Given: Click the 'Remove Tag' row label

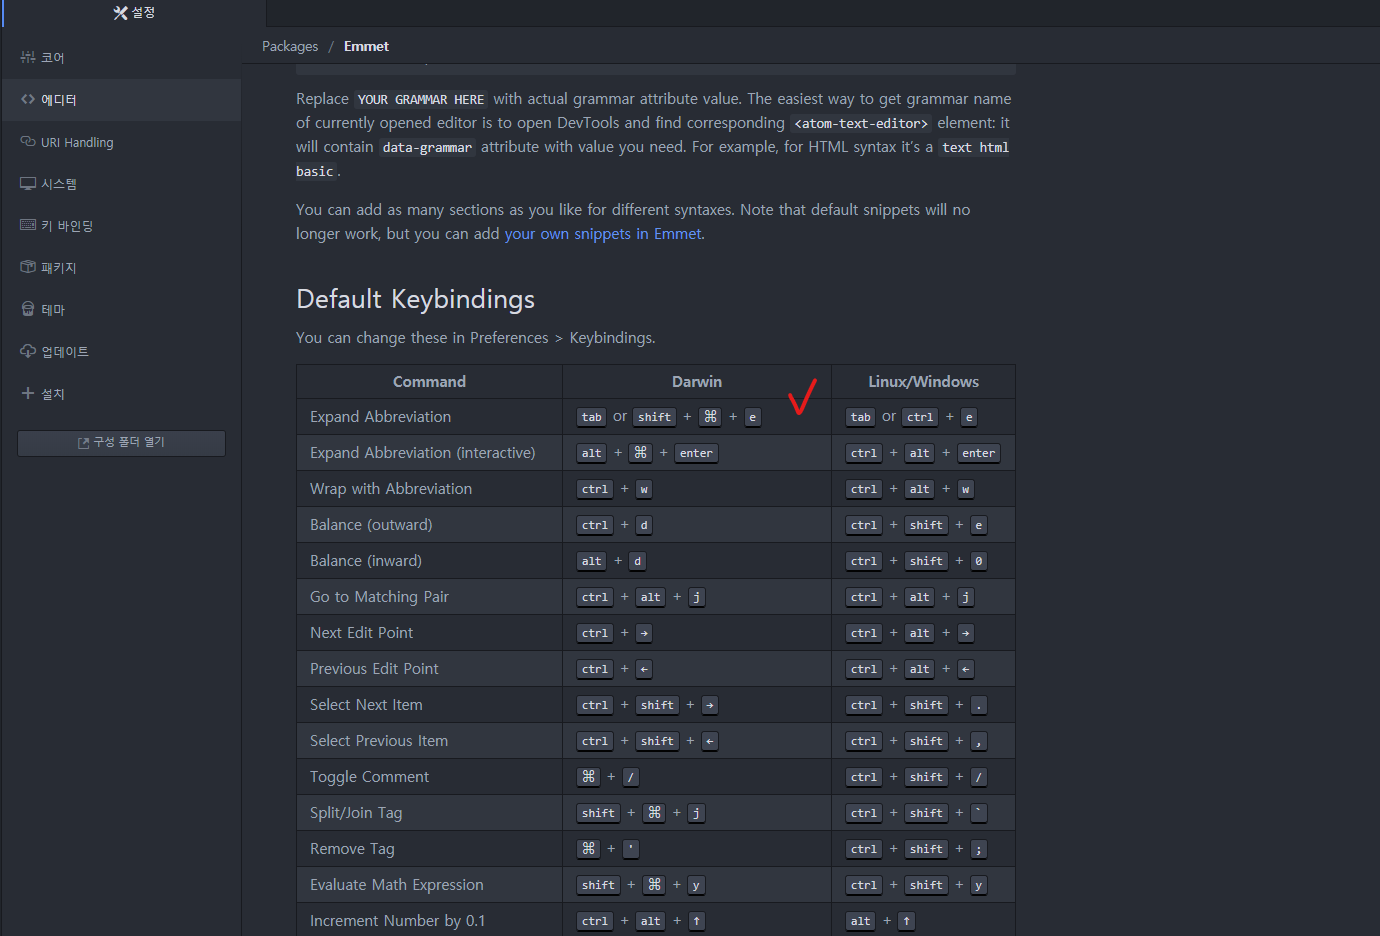Looking at the screenshot, I should (x=352, y=849).
